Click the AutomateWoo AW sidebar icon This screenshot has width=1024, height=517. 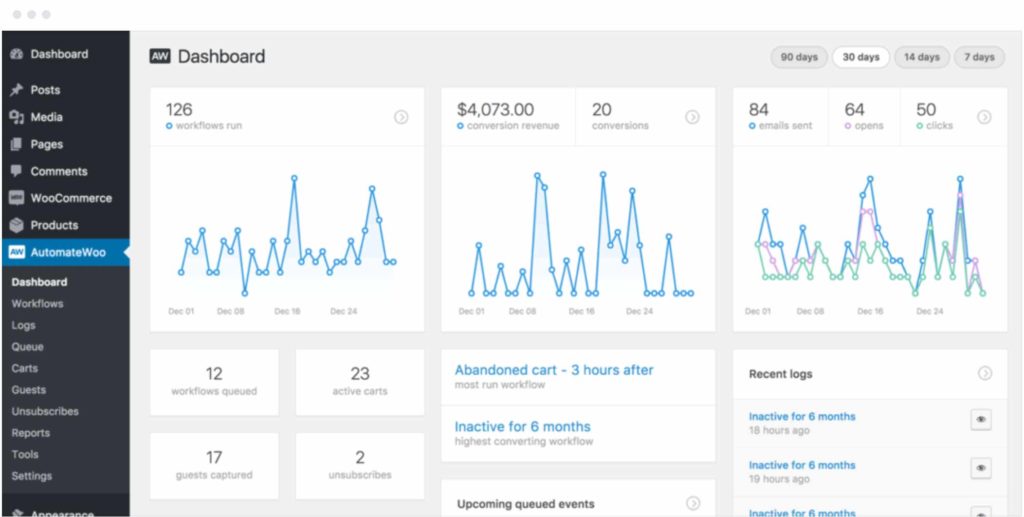click(x=16, y=252)
